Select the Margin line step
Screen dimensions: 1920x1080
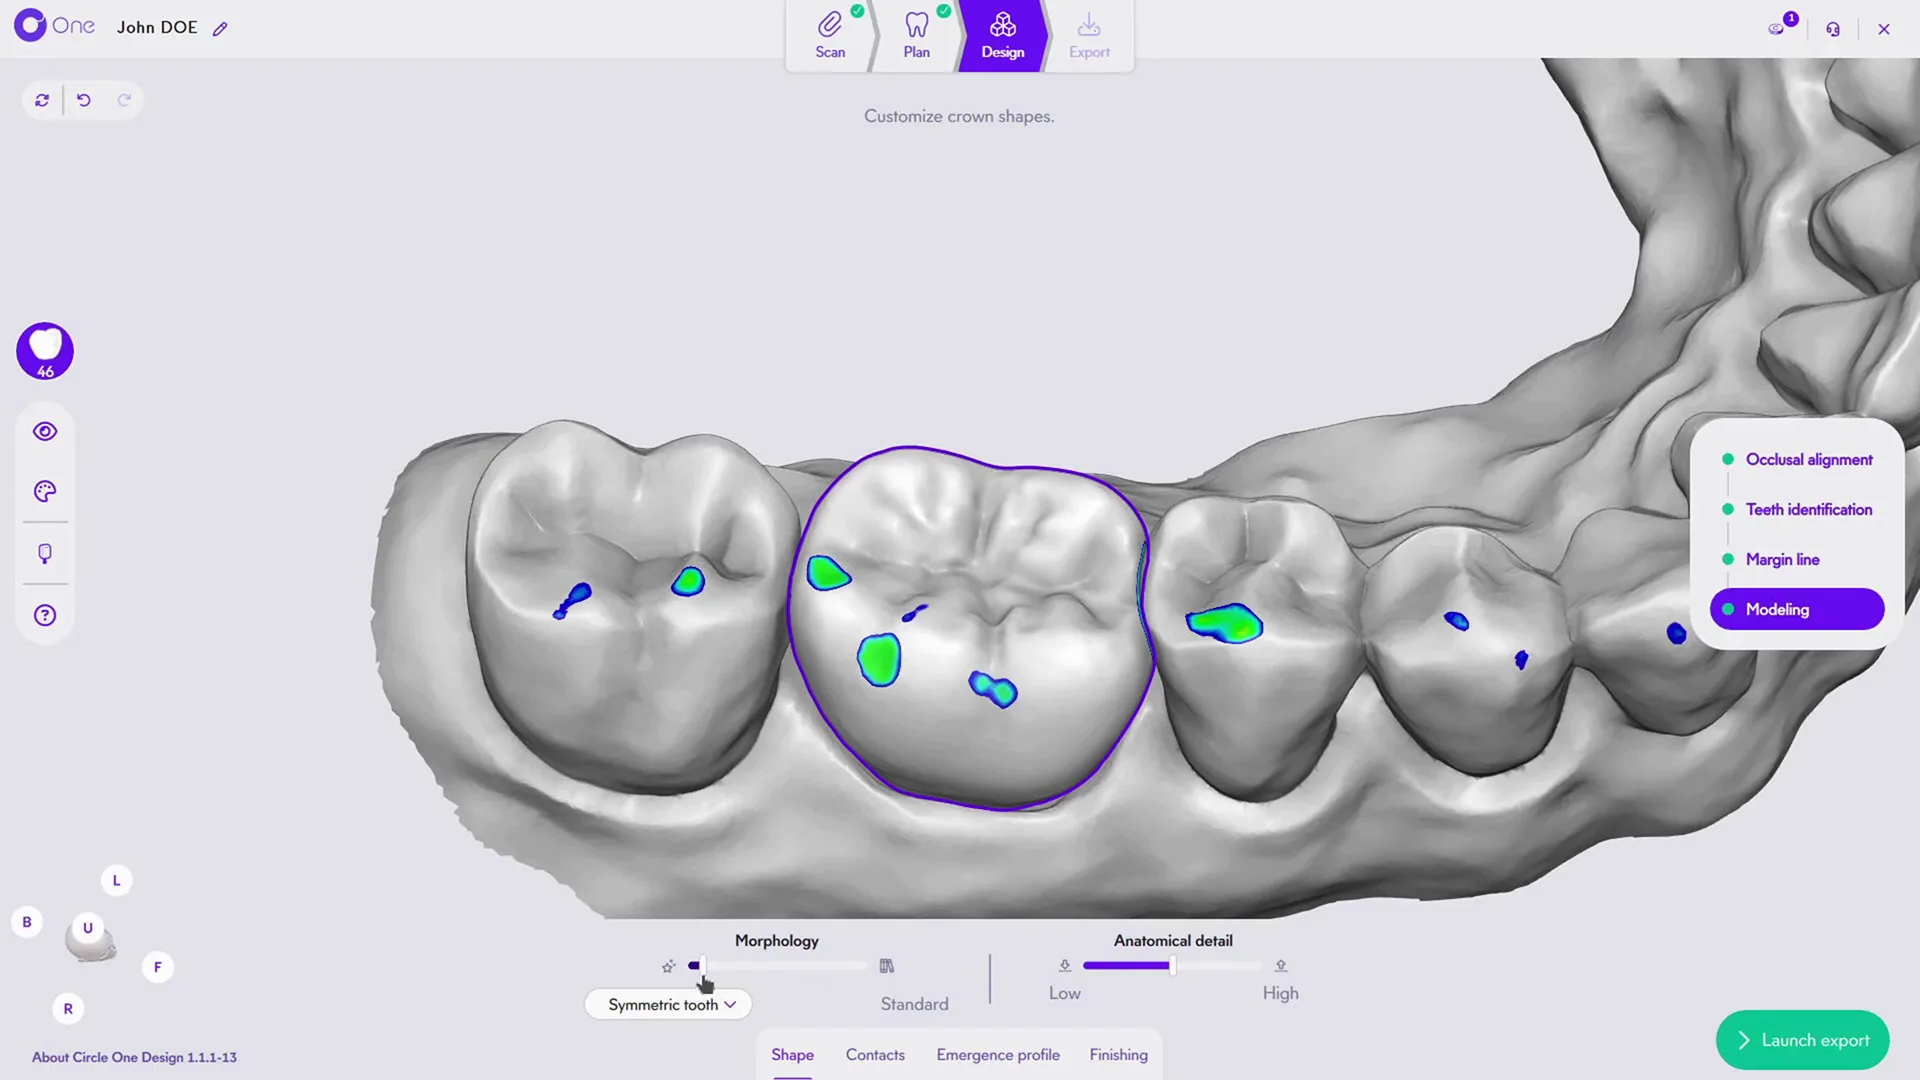[1782, 559]
